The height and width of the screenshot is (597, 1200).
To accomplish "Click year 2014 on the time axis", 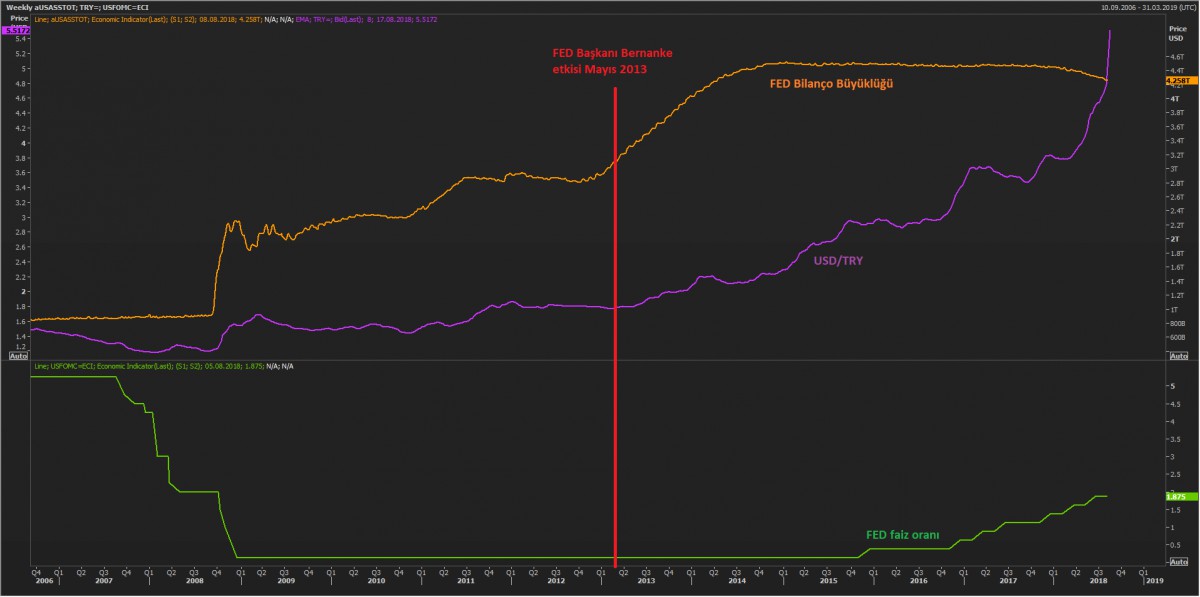I will click(737, 580).
